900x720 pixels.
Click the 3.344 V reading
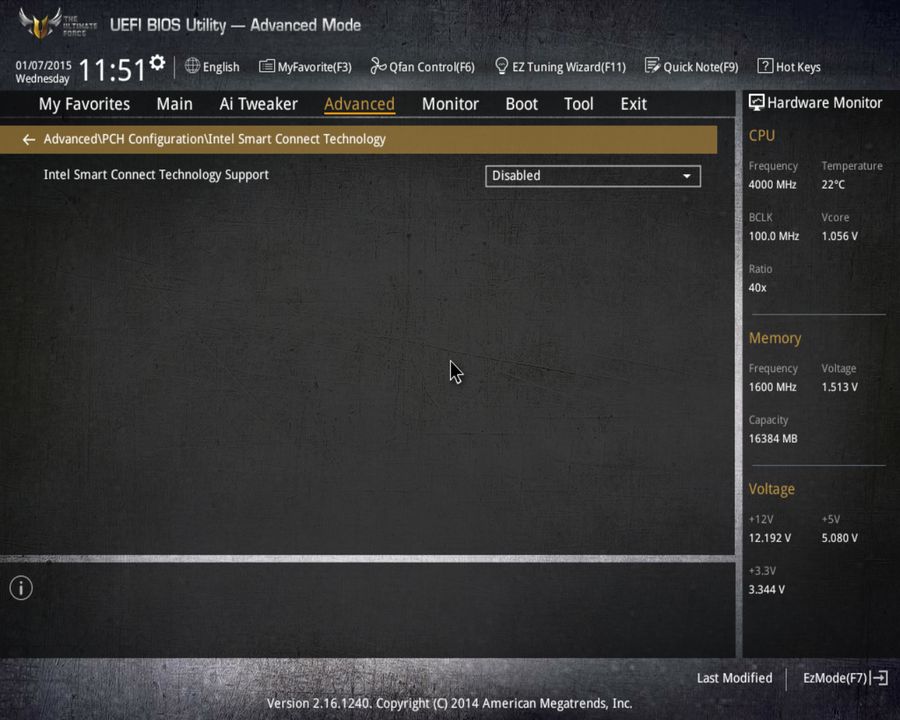pyautogui.click(x=766, y=590)
